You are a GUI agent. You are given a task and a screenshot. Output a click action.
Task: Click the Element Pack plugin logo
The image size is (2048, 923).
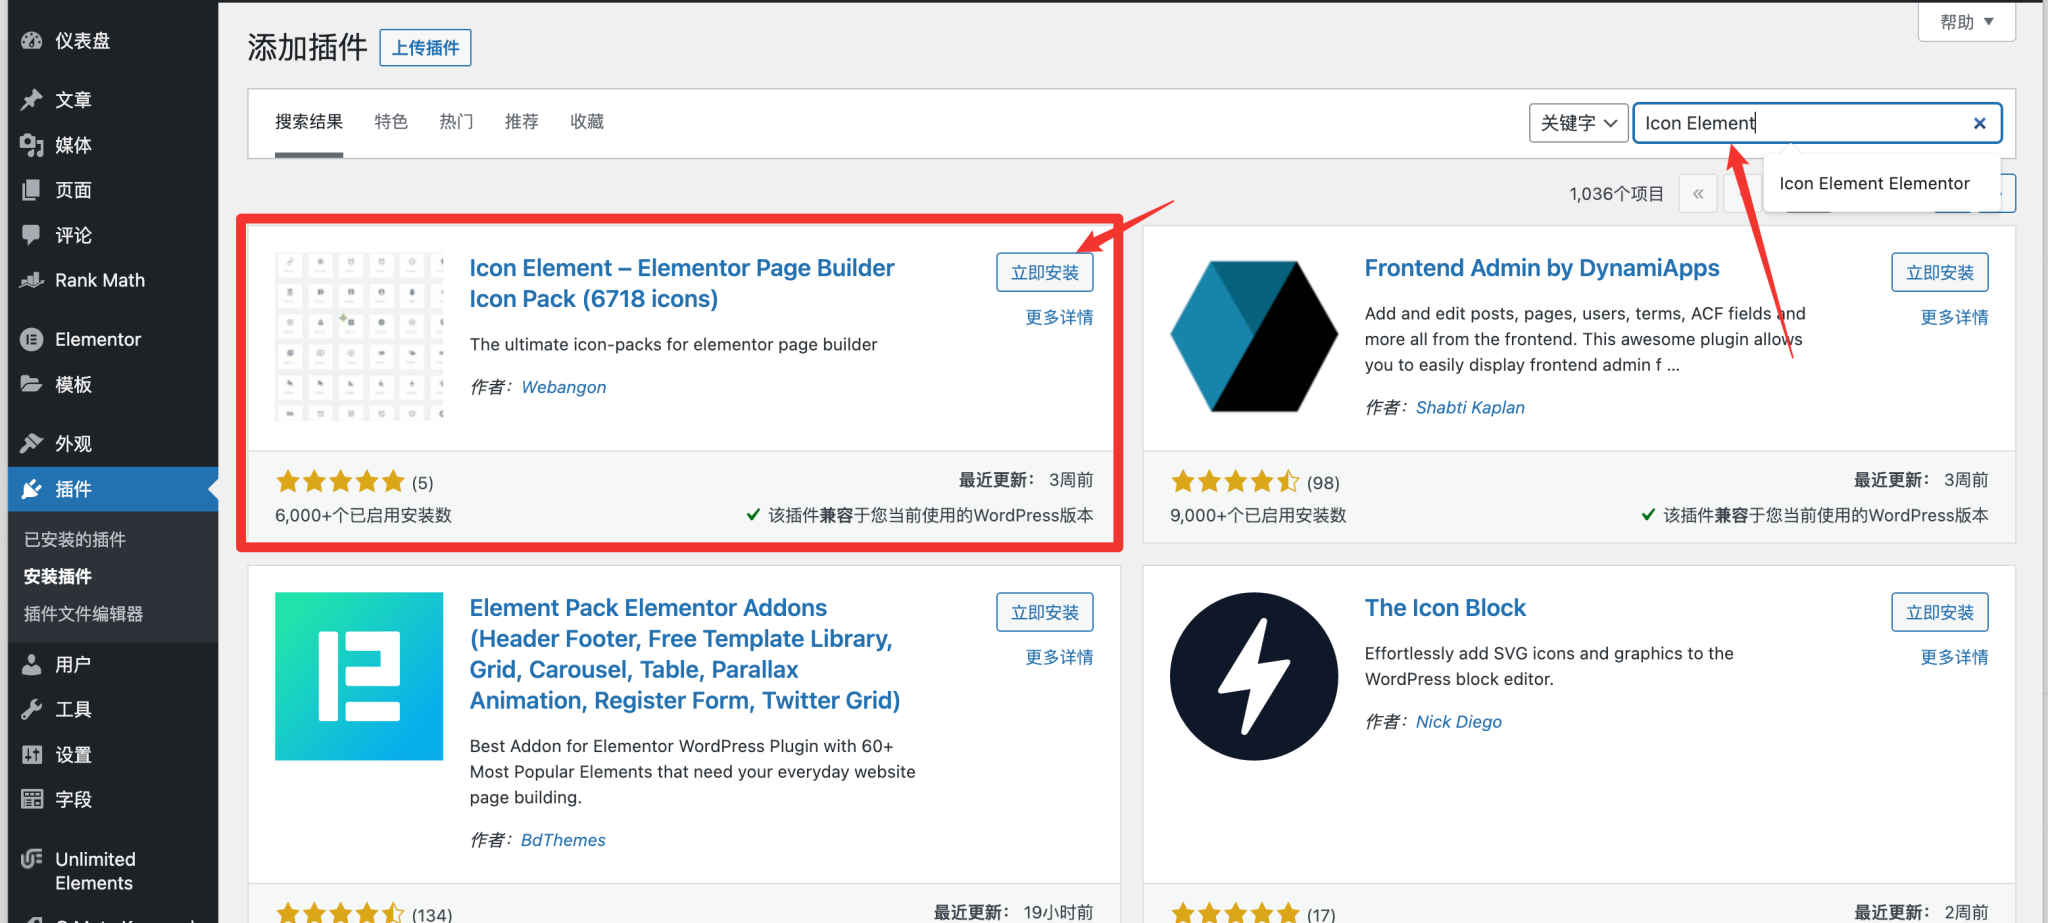359,676
